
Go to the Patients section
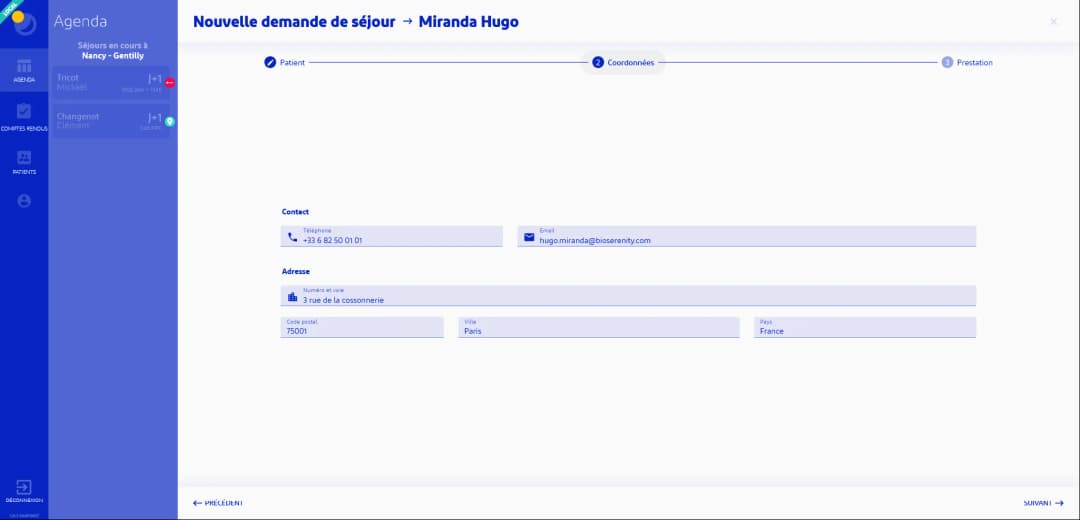coord(24,162)
